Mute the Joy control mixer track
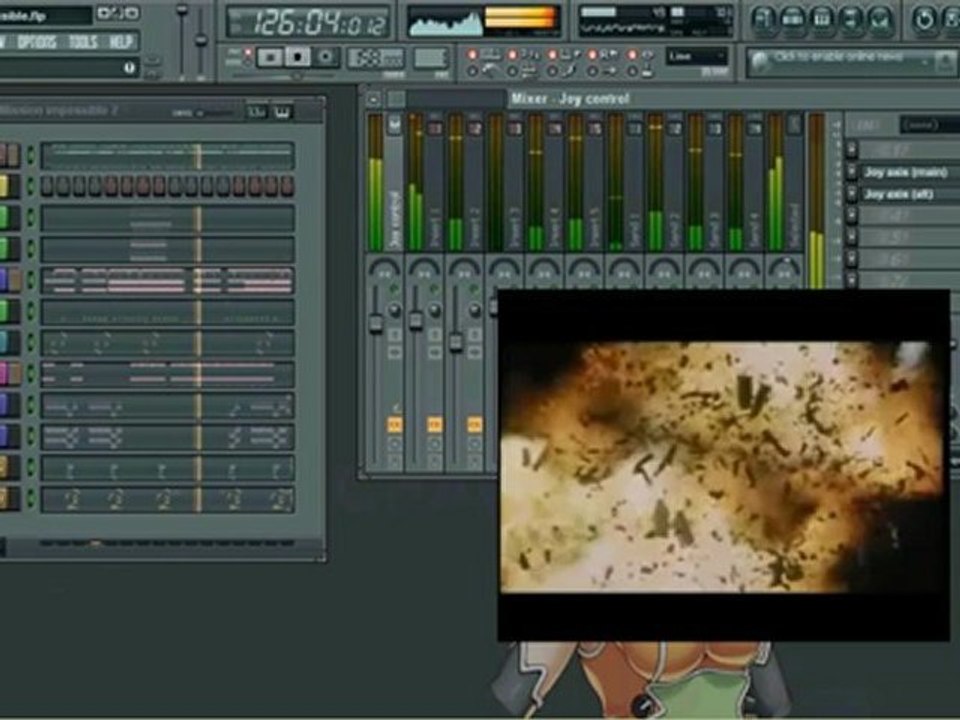Screen dimensions: 960x720 click(x=395, y=287)
